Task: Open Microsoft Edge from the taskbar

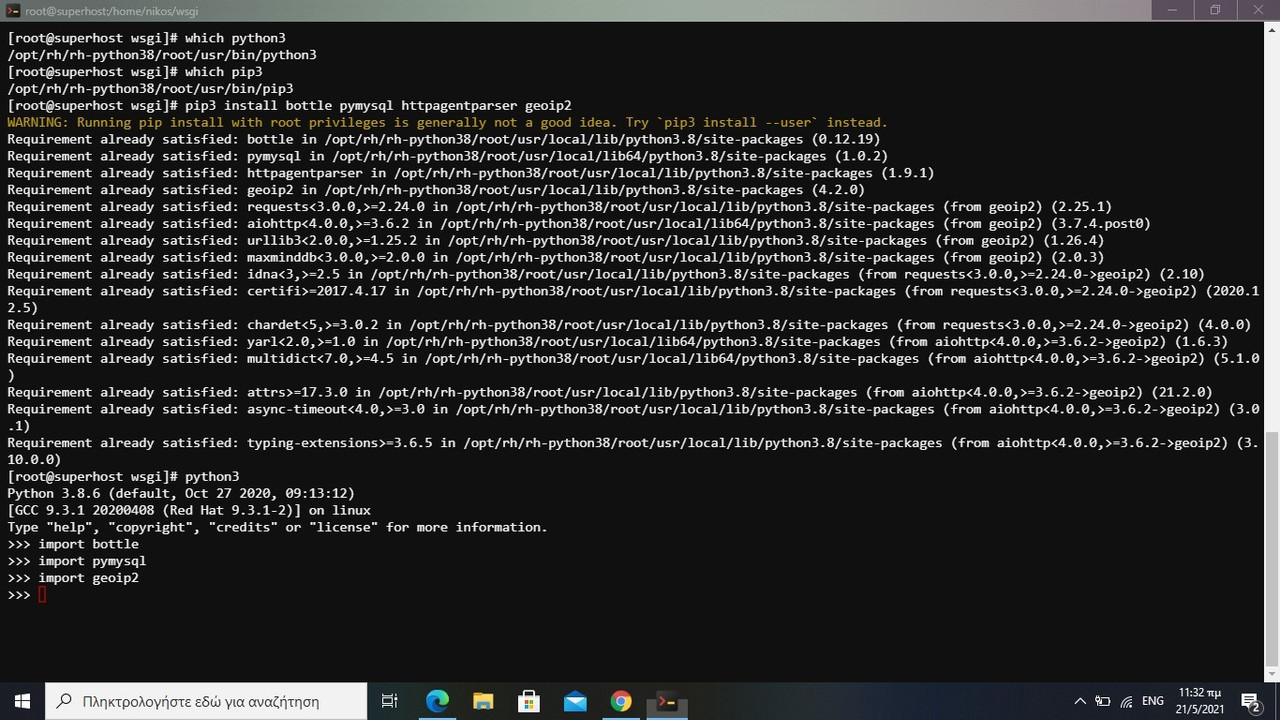Action: click(437, 701)
